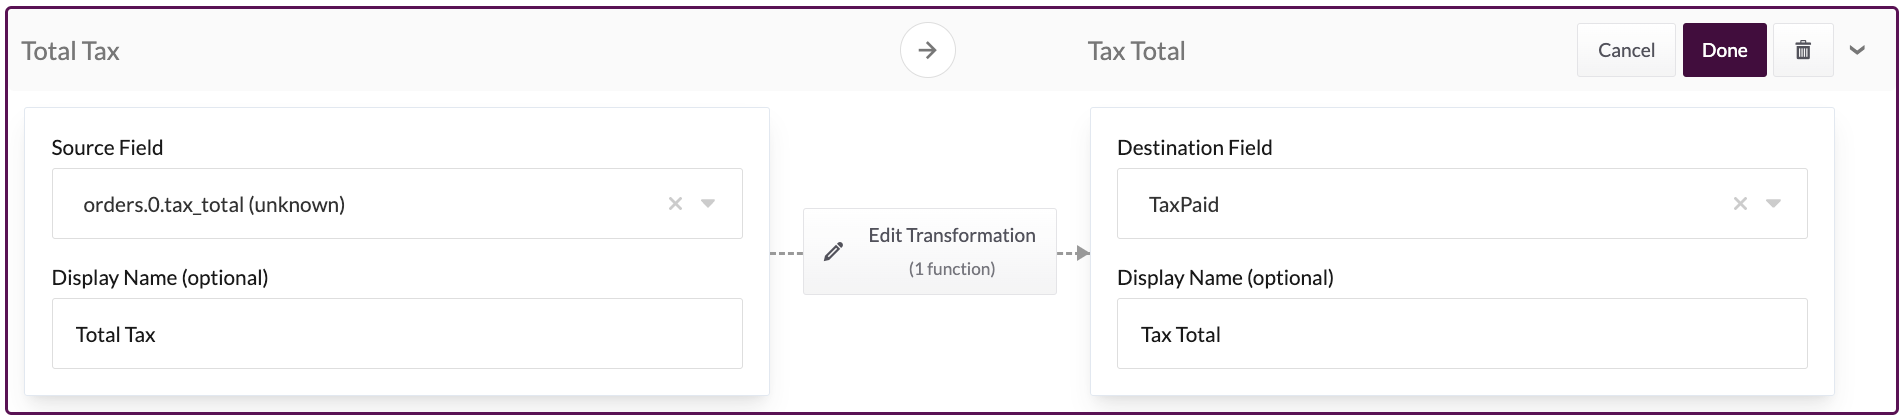Focus the source Display Name field "Total Tax"
The image size is (1904, 420).
point(397,334)
